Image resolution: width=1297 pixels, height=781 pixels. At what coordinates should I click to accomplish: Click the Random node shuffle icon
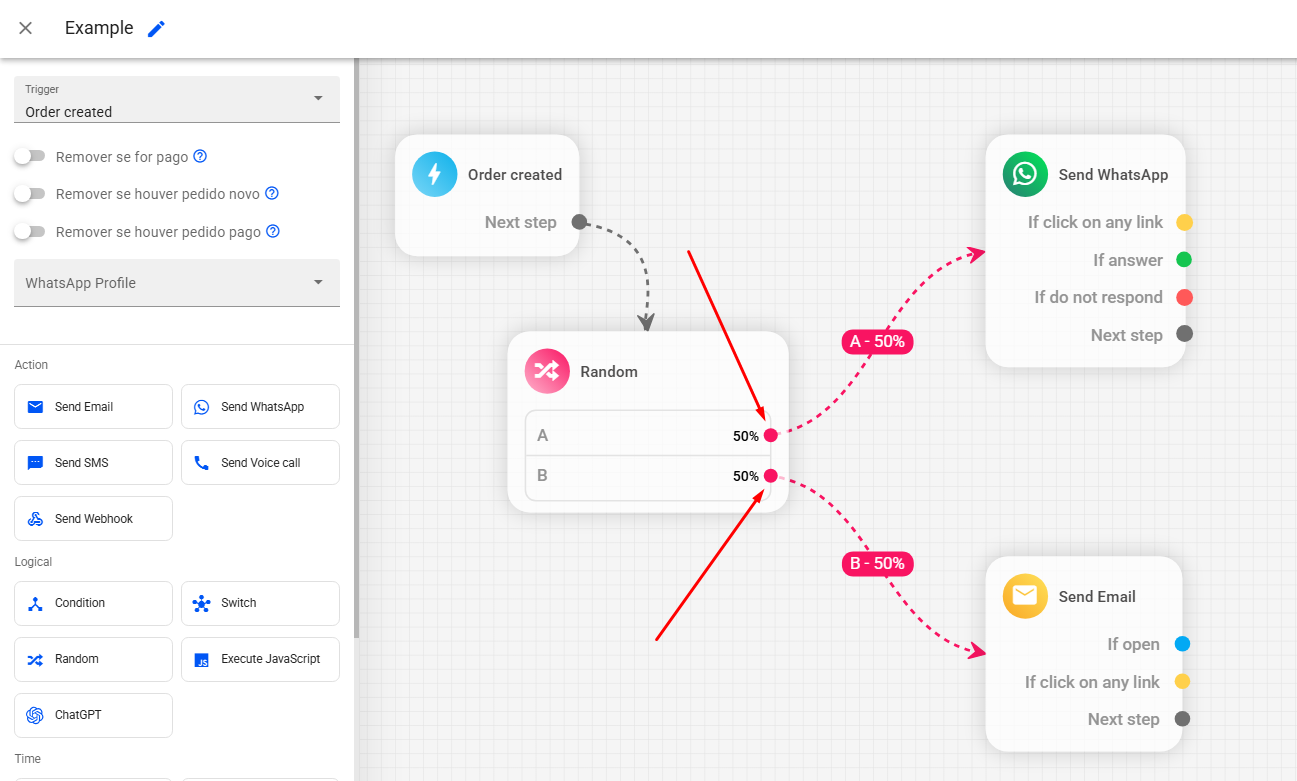coord(546,371)
